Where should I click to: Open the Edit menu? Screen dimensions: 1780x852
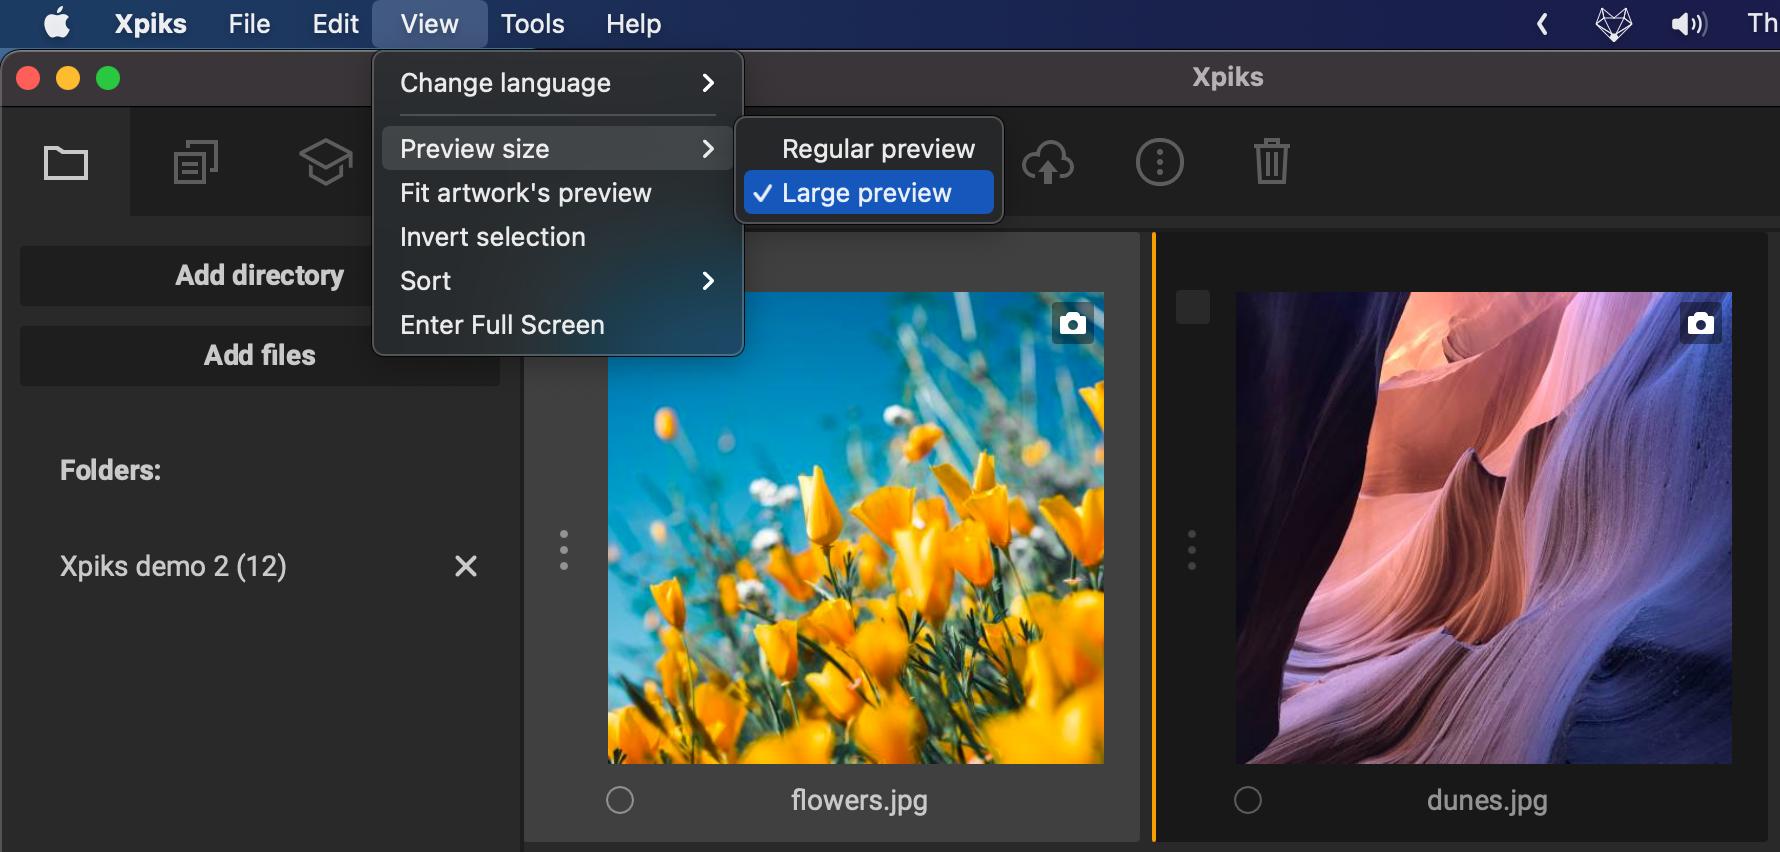pyautogui.click(x=335, y=23)
